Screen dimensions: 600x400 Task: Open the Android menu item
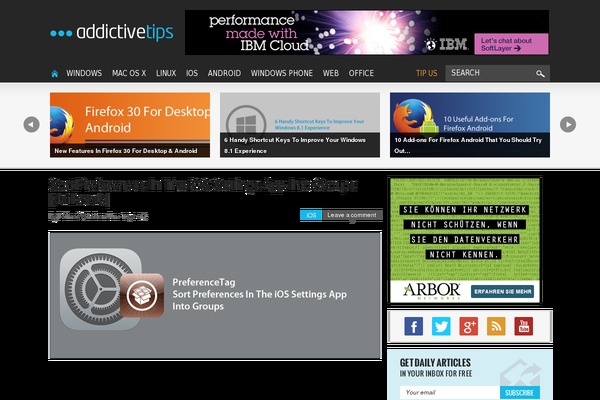(224, 73)
